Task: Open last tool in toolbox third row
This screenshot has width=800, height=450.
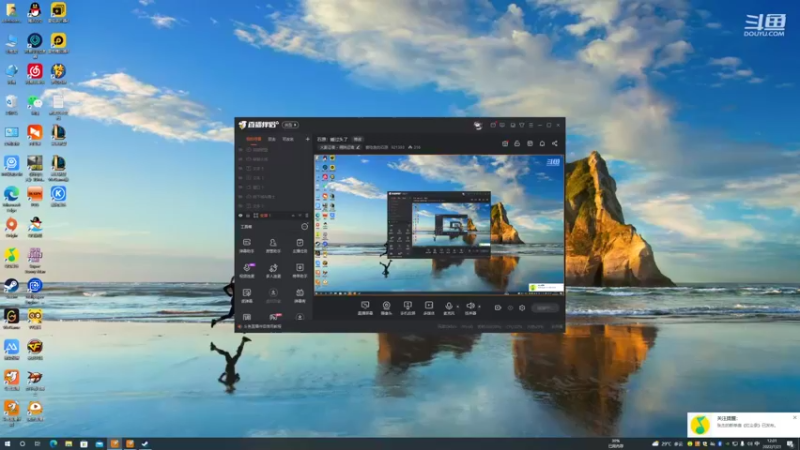Action: pos(299,295)
